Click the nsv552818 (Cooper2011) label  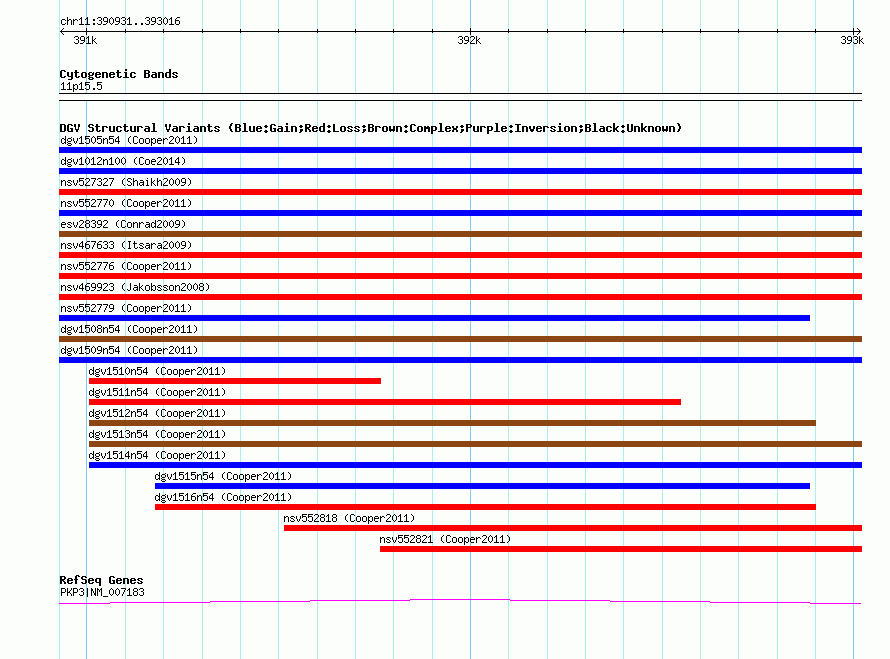point(349,518)
